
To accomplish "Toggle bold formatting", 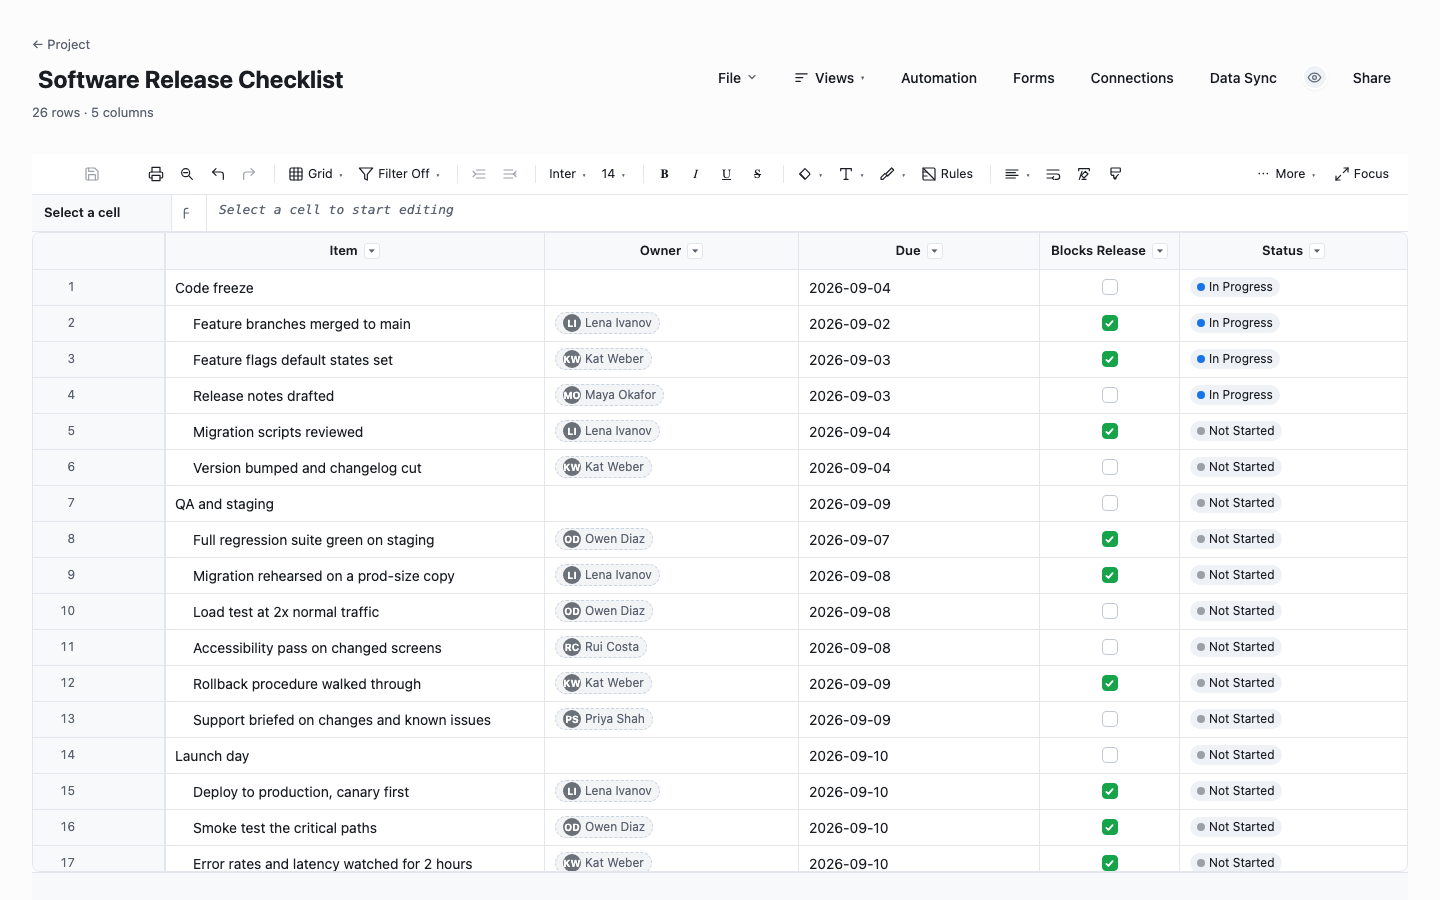I will point(664,174).
